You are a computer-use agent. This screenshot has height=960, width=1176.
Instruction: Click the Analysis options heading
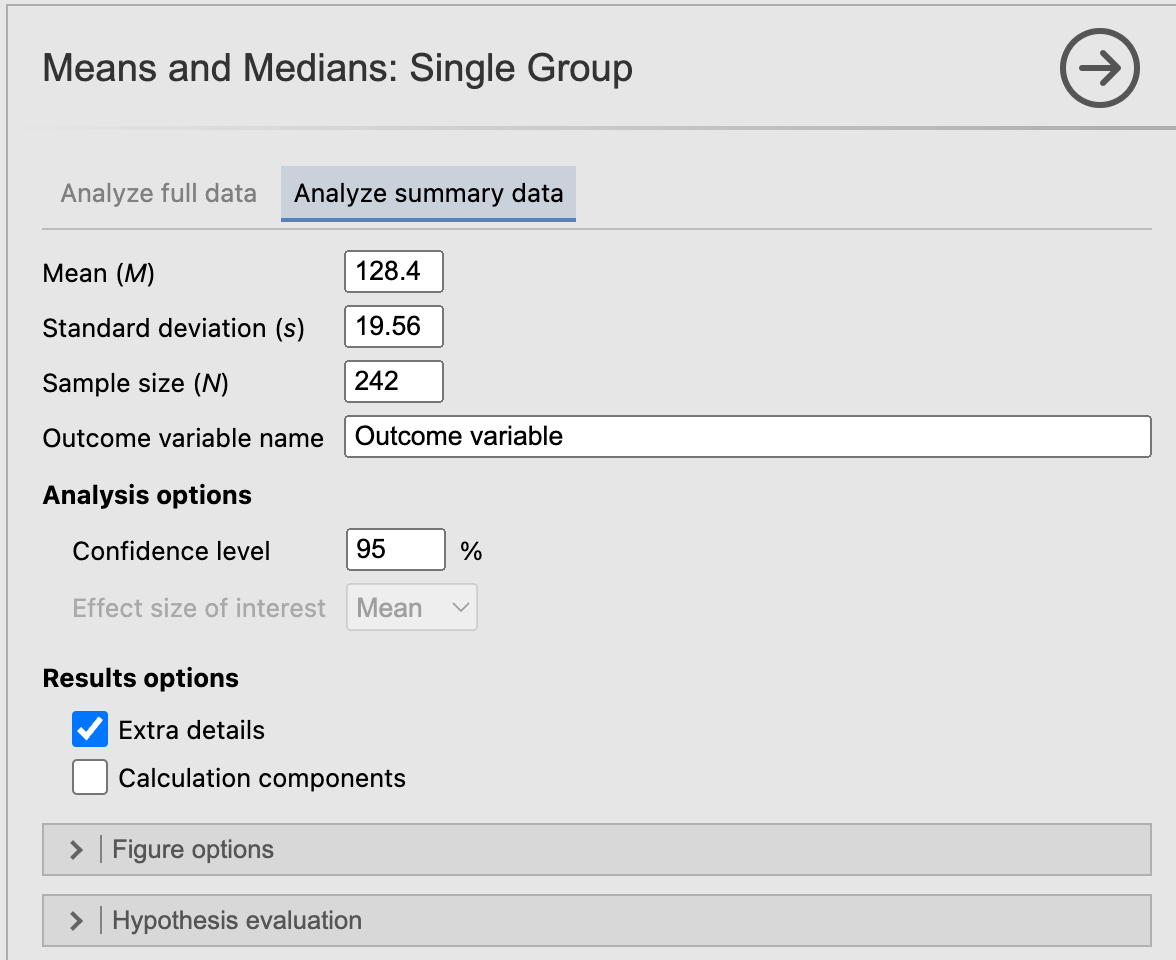147,495
